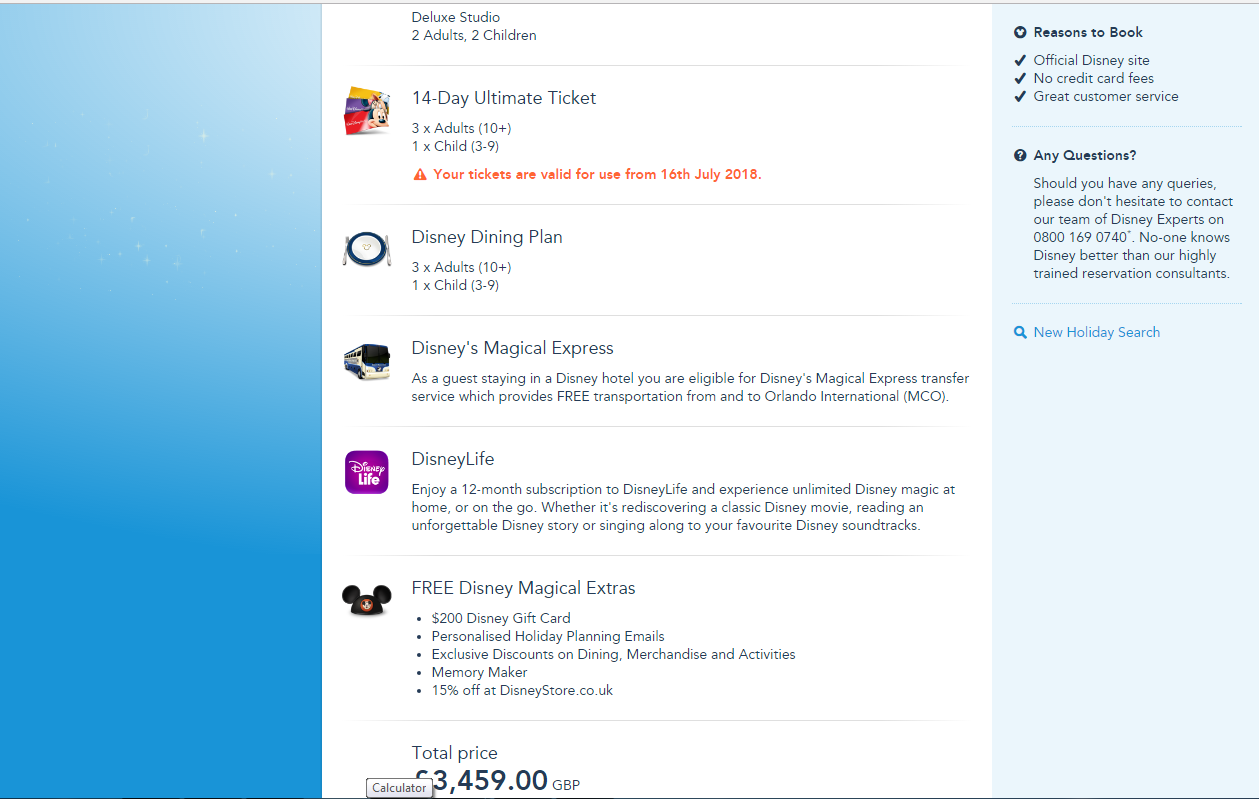
Task: Open the New Holiday Search link
Action: pos(1096,332)
